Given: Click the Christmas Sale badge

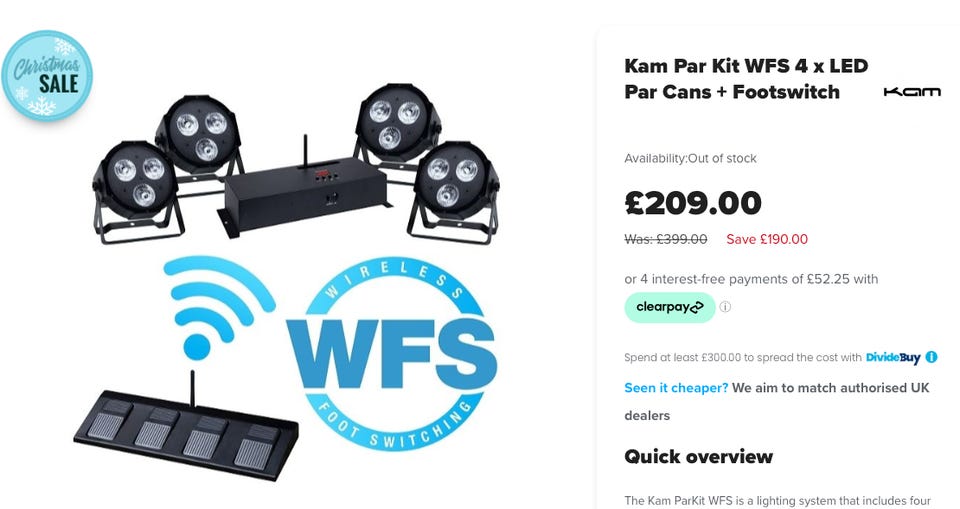Looking at the screenshot, I should pos(47,75).
